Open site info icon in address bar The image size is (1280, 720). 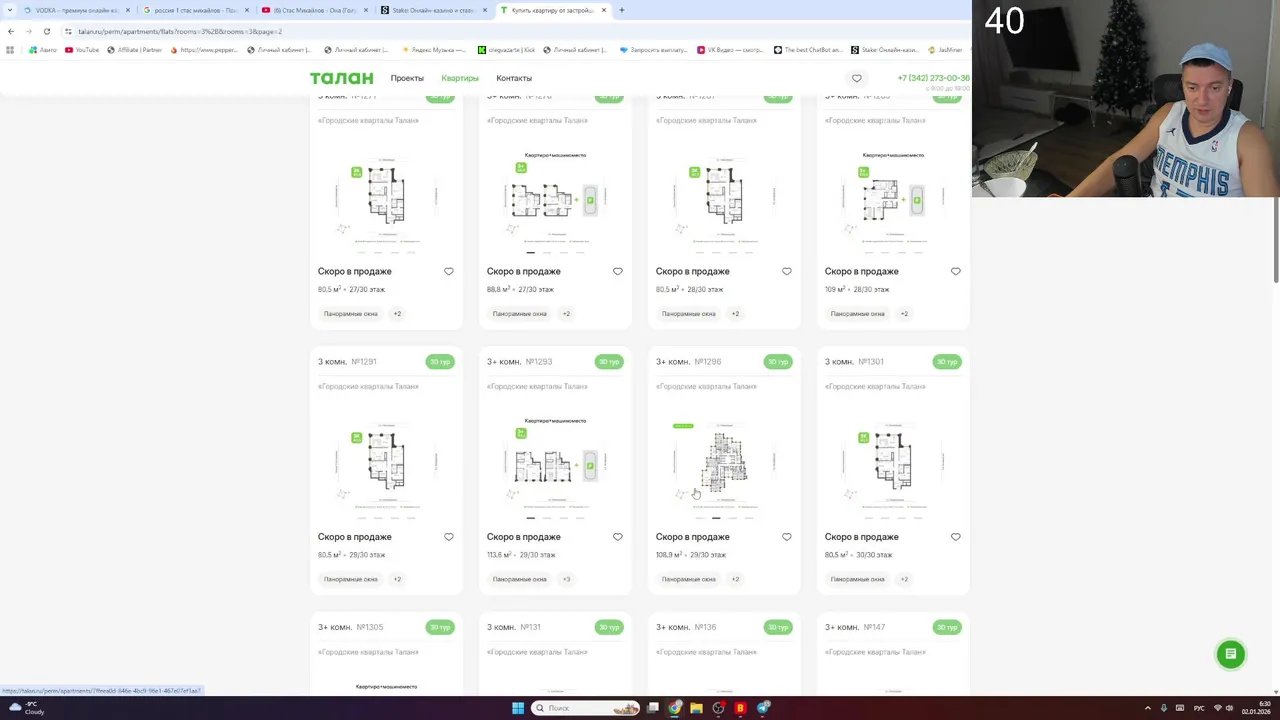point(68,31)
